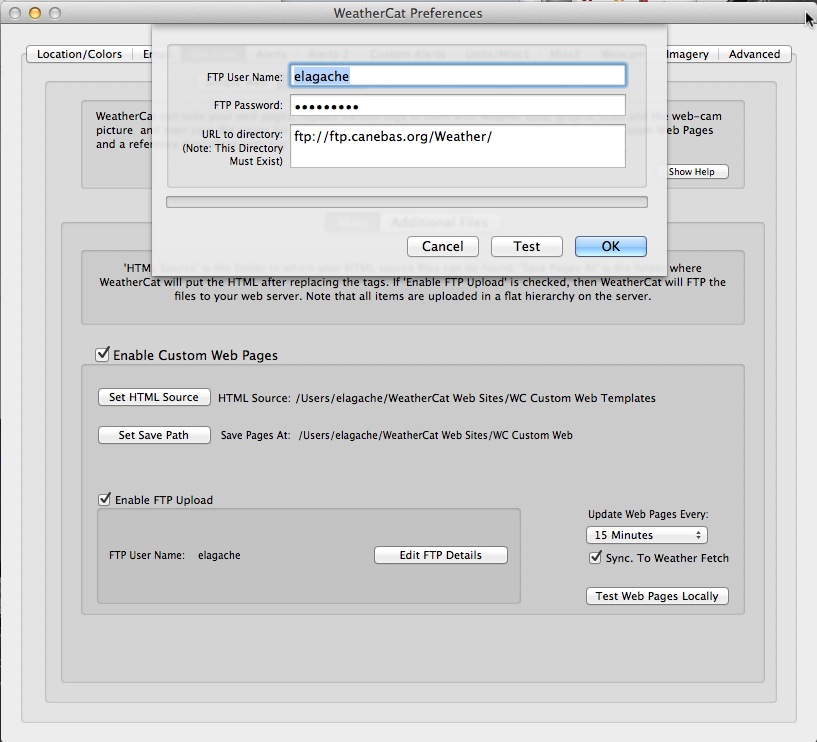Click the Set Save Path button

154,435
